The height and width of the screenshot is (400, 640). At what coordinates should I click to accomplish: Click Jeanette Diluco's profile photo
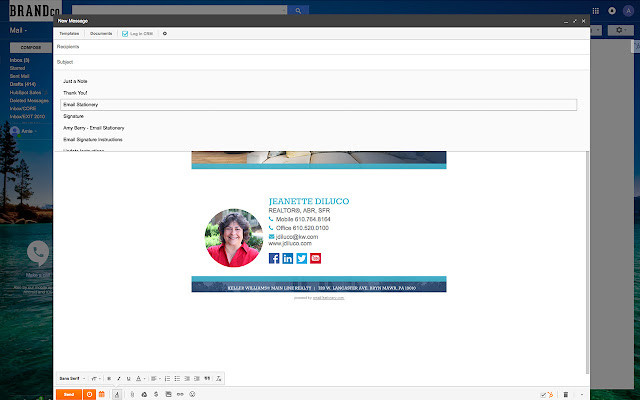click(x=233, y=238)
